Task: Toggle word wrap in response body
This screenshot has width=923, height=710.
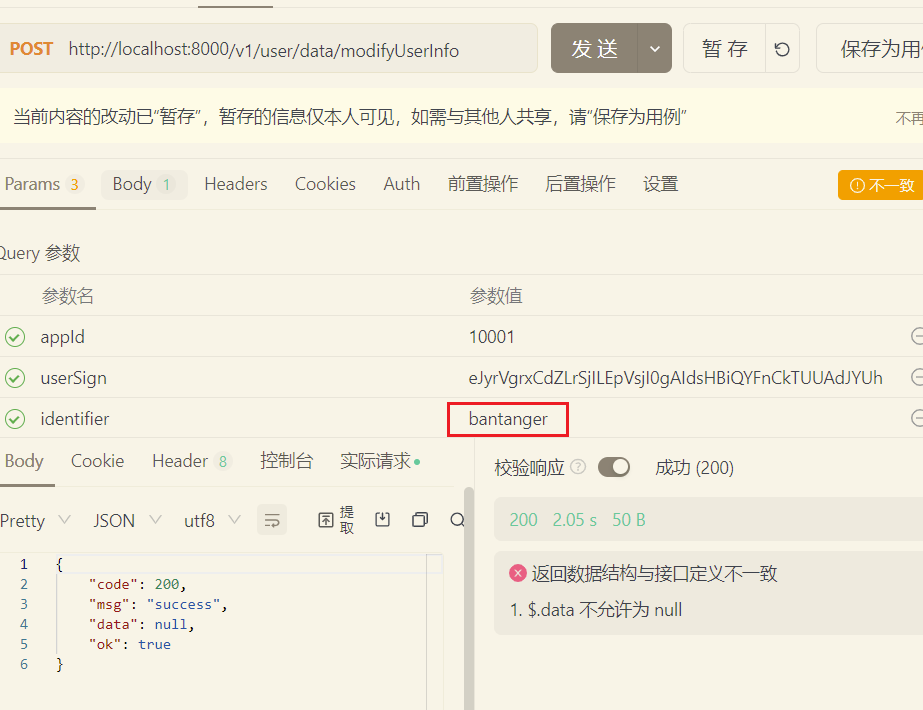Action: tap(271, 520)
